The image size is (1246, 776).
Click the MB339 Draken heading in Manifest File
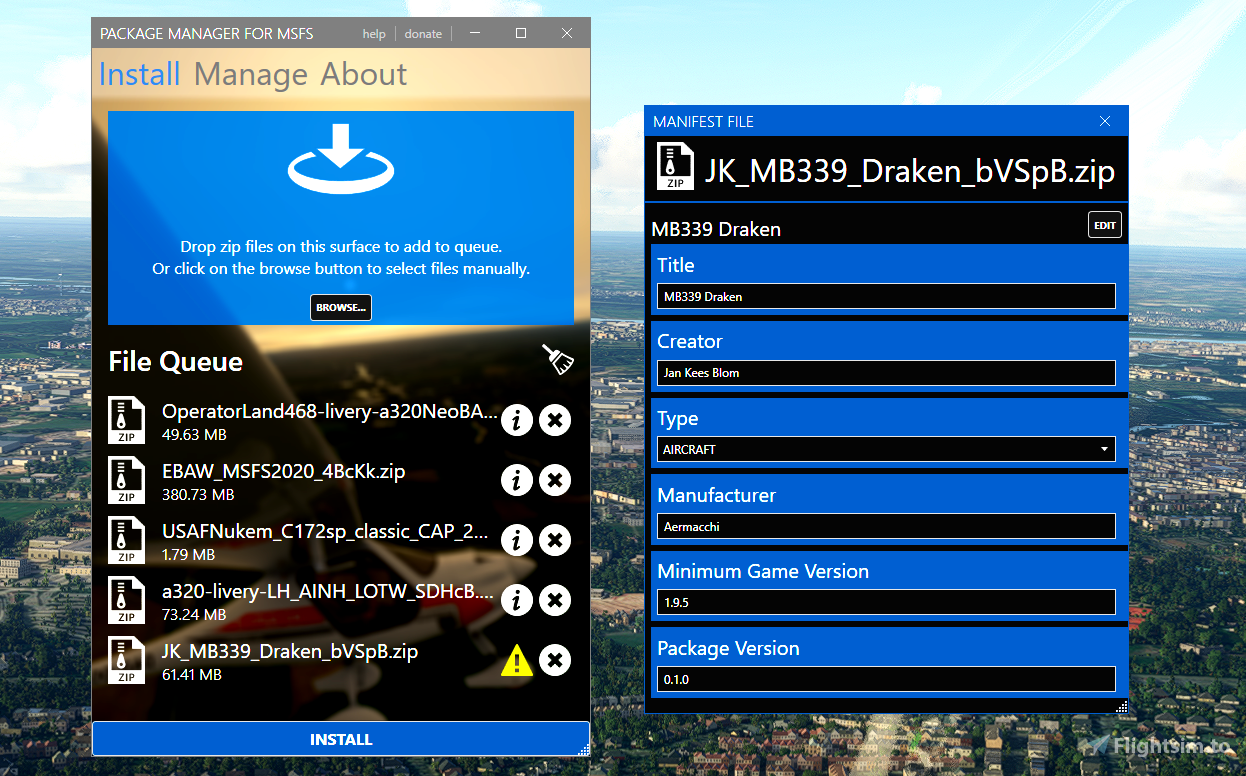716,229
